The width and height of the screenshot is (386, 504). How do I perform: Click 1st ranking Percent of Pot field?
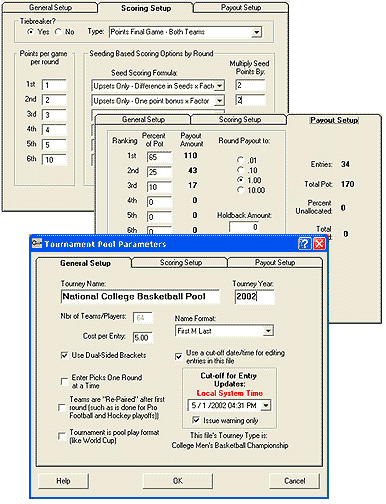160,157
